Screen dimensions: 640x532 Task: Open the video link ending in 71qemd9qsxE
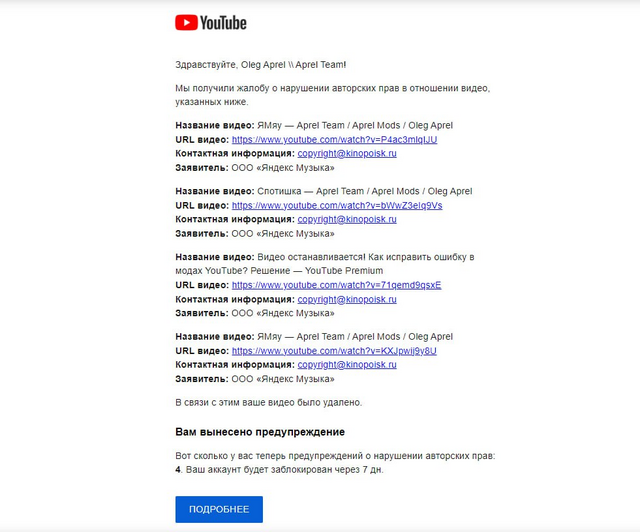tap(336, 285)
